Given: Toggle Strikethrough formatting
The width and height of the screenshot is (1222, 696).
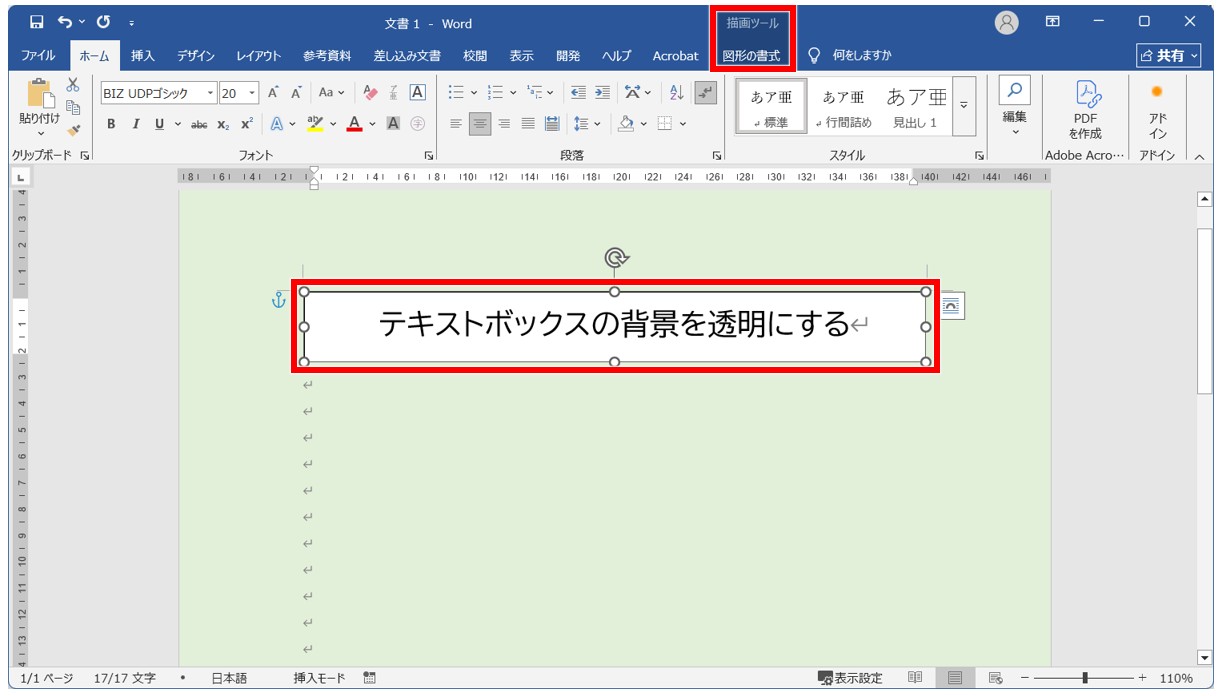Looking at the screenshot, I should 199,124.
